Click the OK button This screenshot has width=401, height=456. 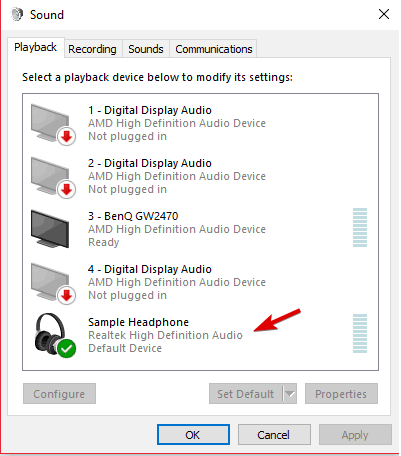[193, 435]
